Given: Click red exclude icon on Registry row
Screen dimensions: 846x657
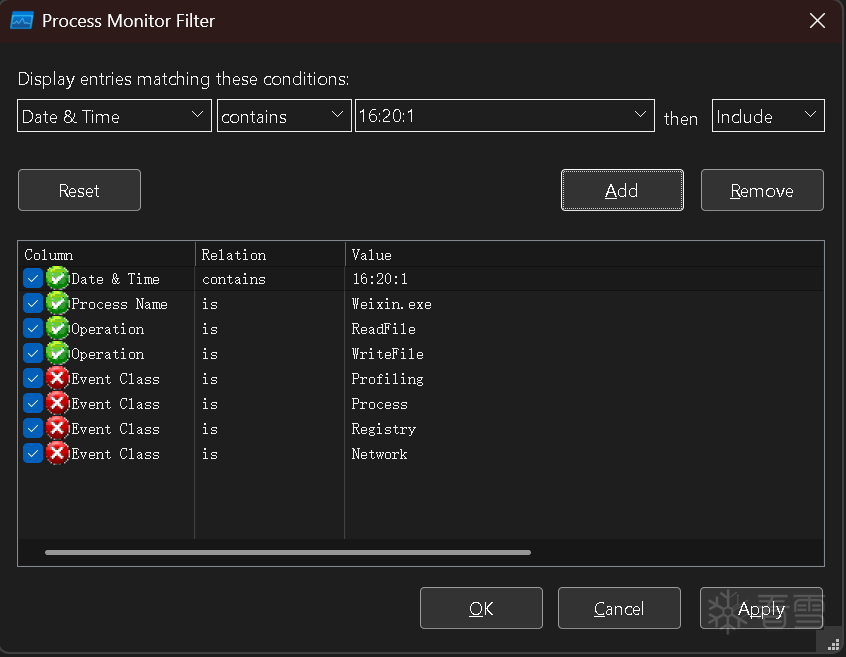Looking at the screenshot, I should point(57,429).
